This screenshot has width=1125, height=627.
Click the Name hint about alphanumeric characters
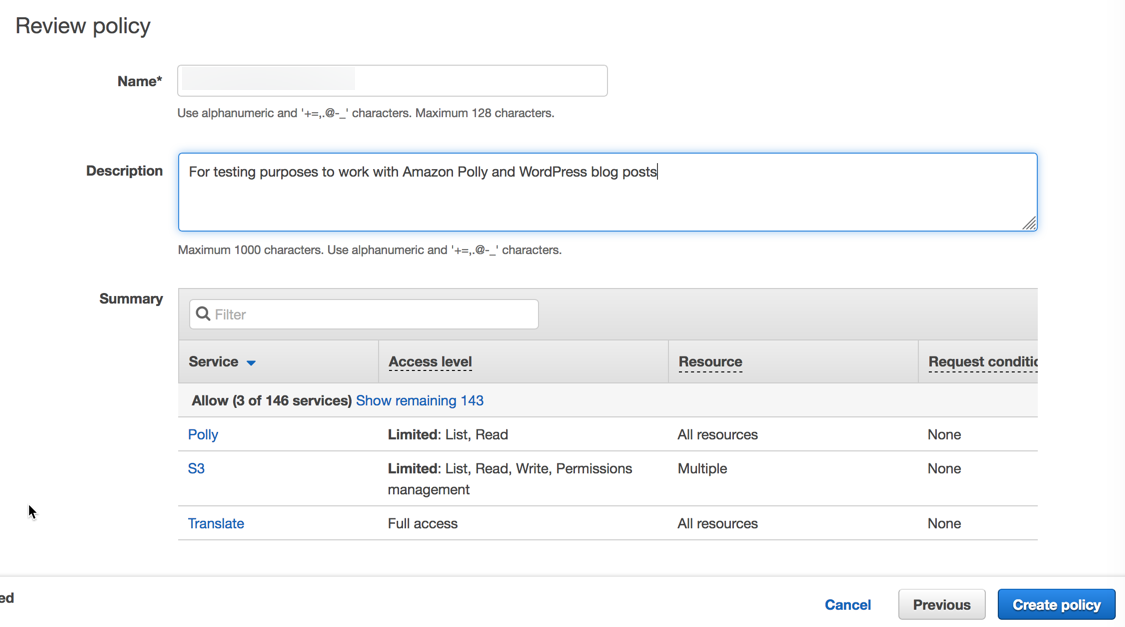point(366,113)
